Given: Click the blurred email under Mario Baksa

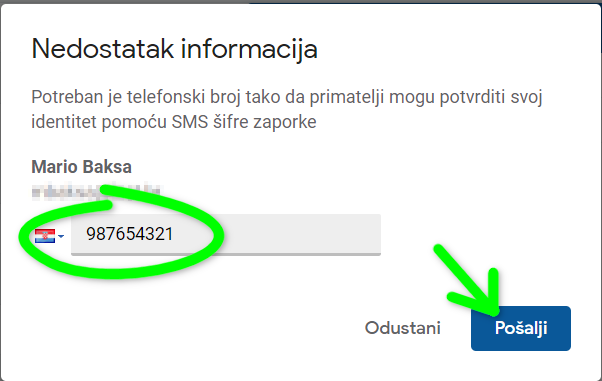Looking at the screenshot, I should click(96, 192).
